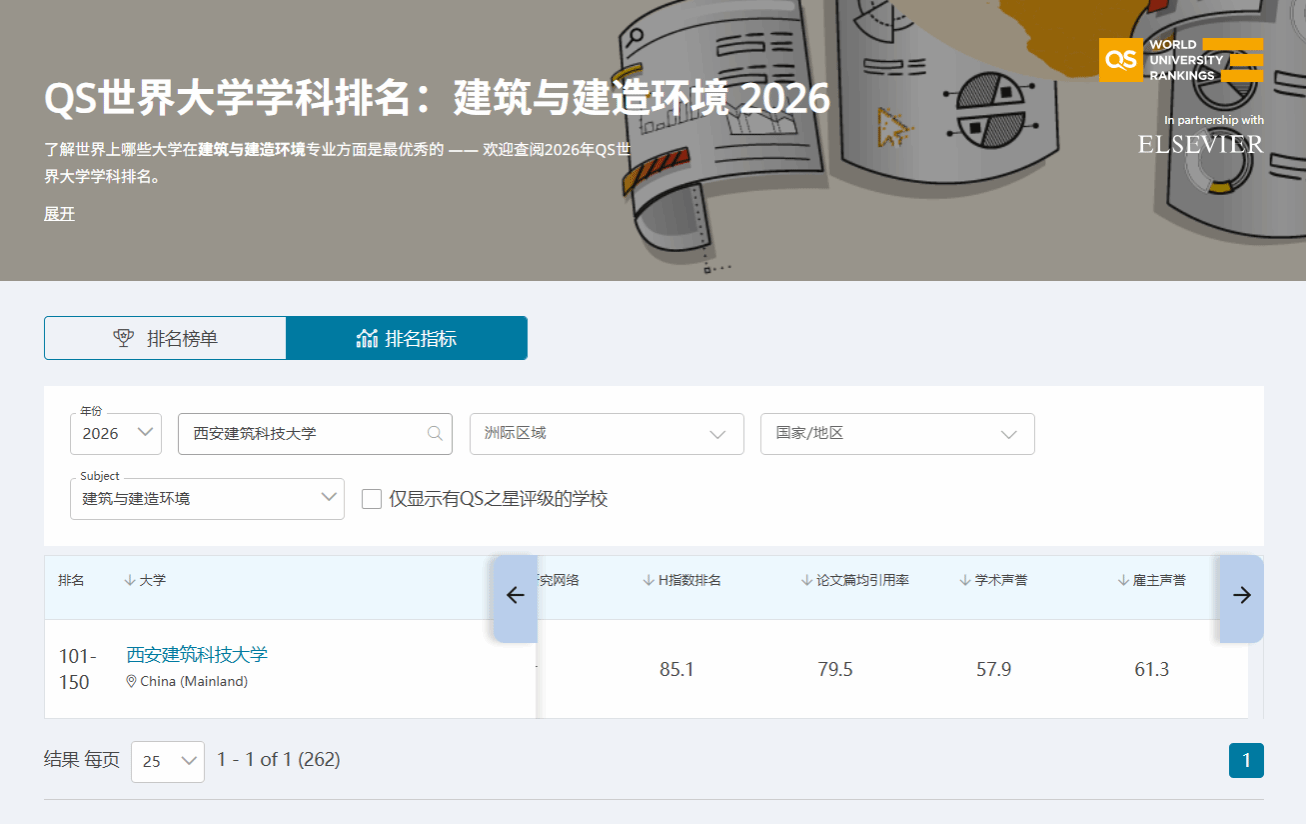Sort the 大学 column
The height and width of the screenshot is (824, 1306).
pos(145,581)
